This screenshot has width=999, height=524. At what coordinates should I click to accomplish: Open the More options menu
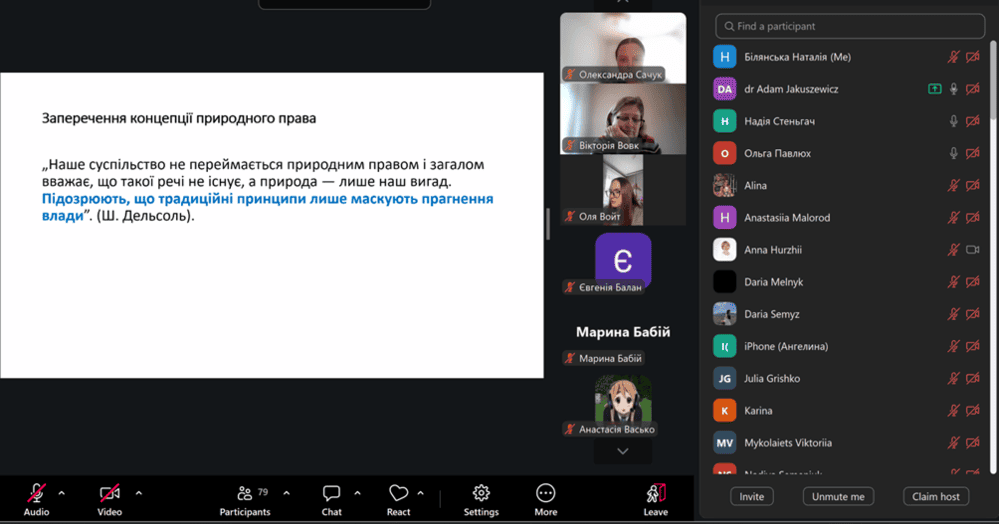tap(545, 493)
